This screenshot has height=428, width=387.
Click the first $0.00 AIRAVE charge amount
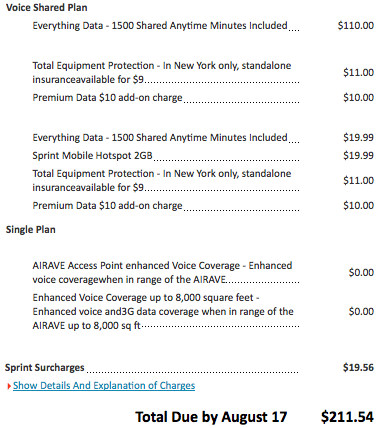(x=361, y=273)
